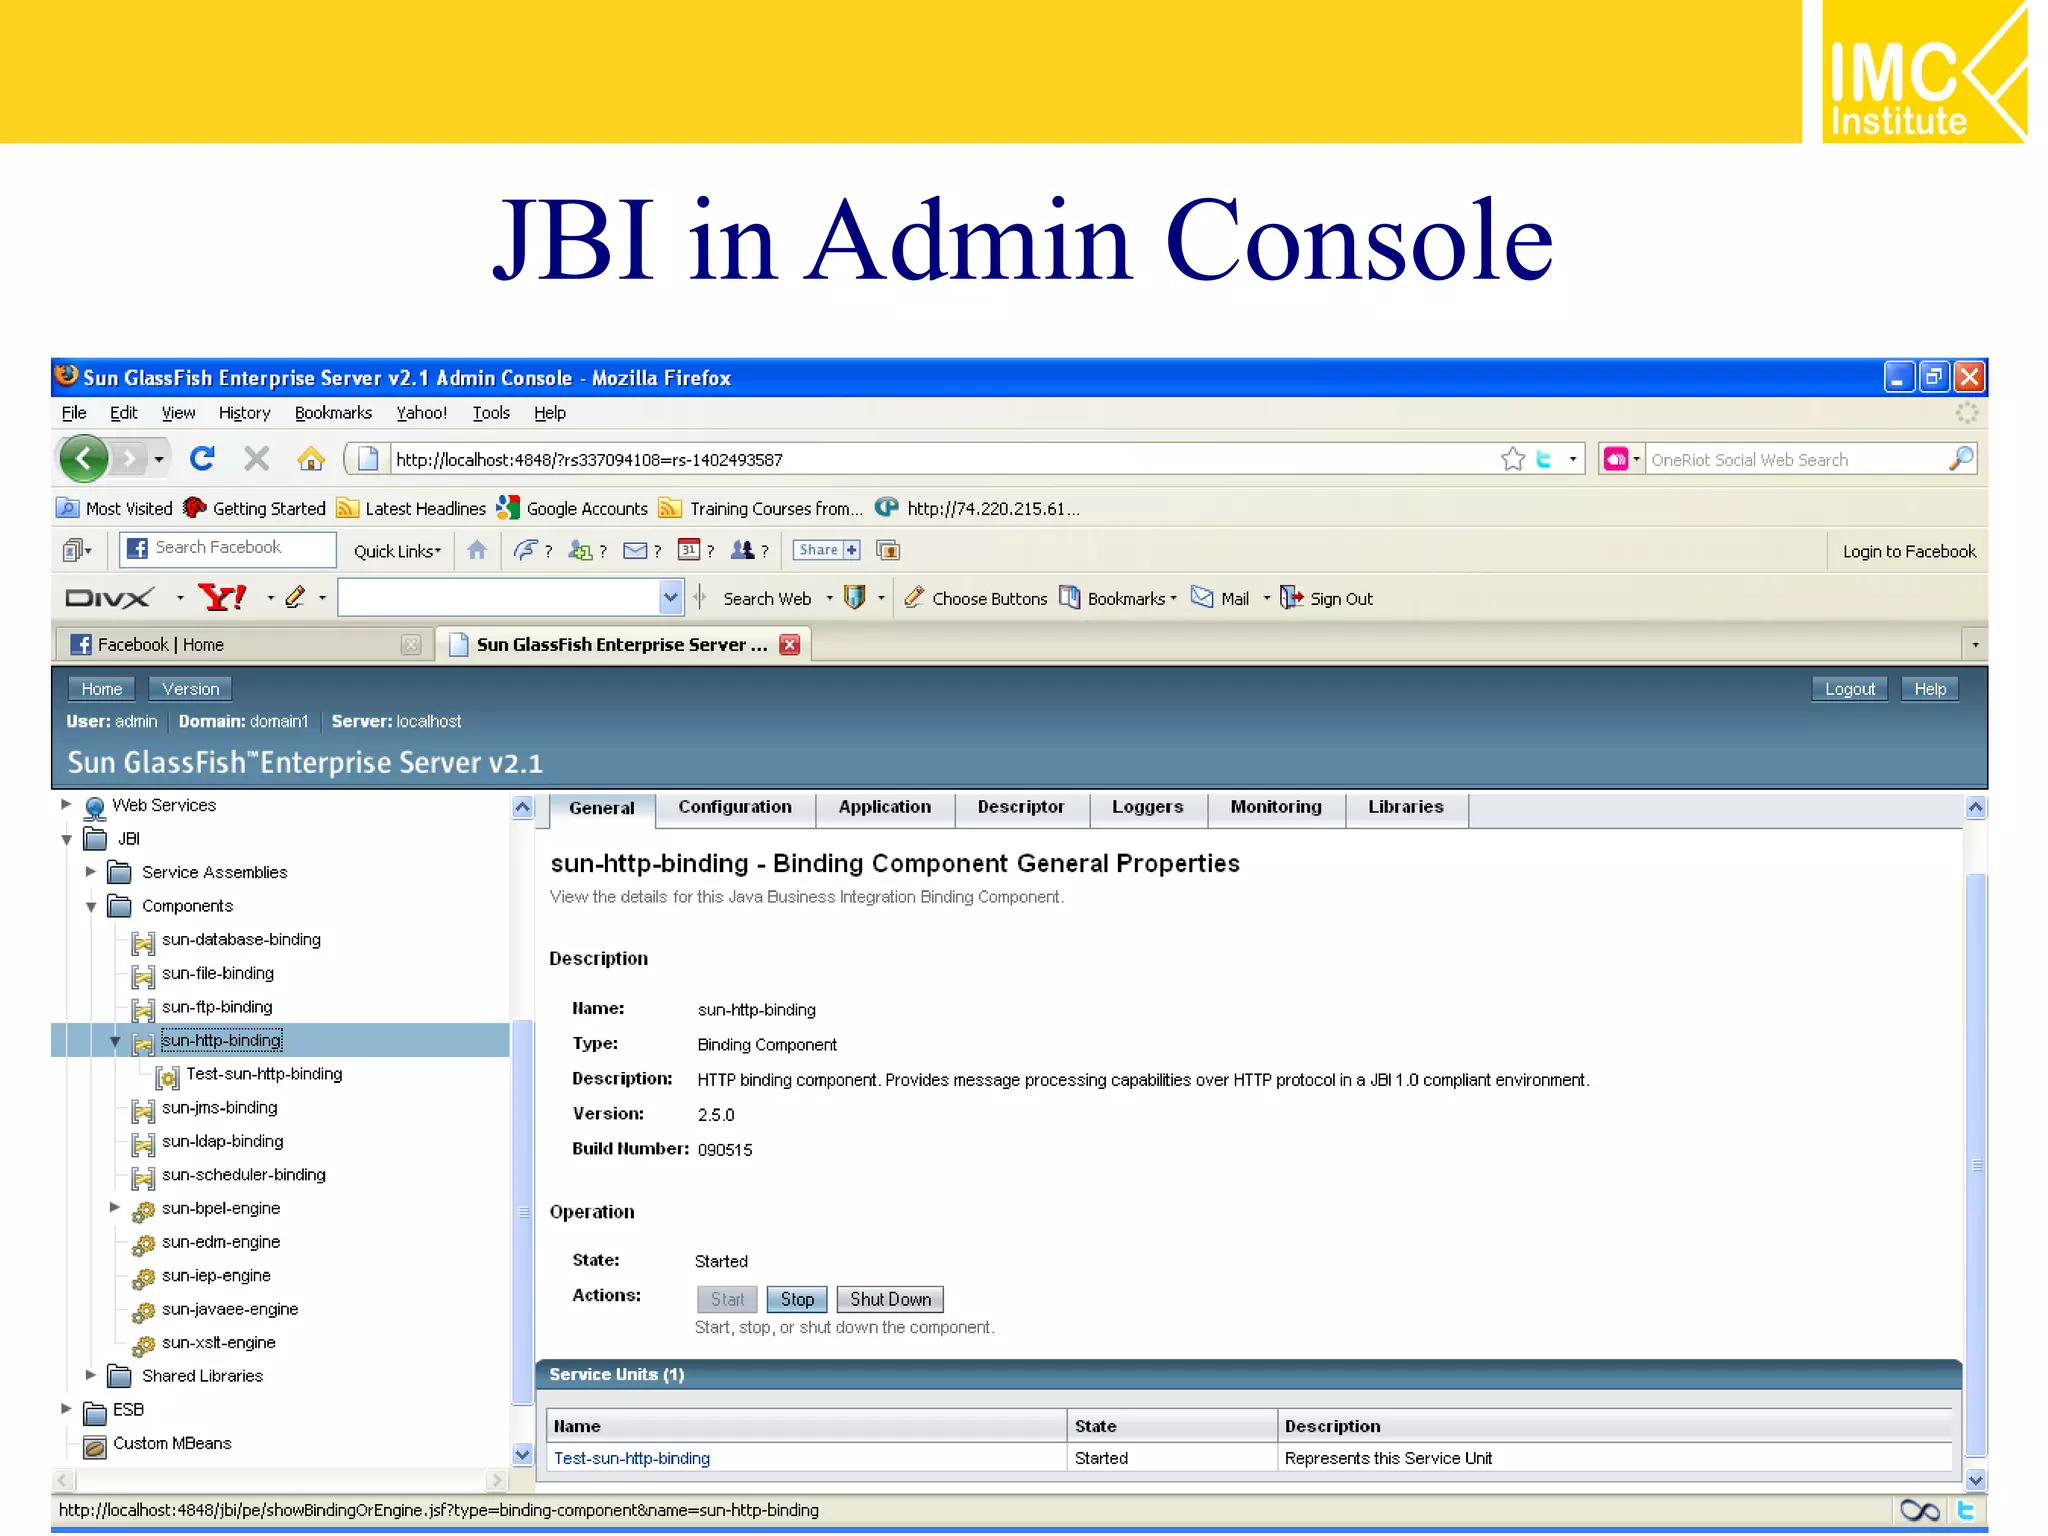Click the tree panel horizontal scrollbar

[x=279, y=1480]
